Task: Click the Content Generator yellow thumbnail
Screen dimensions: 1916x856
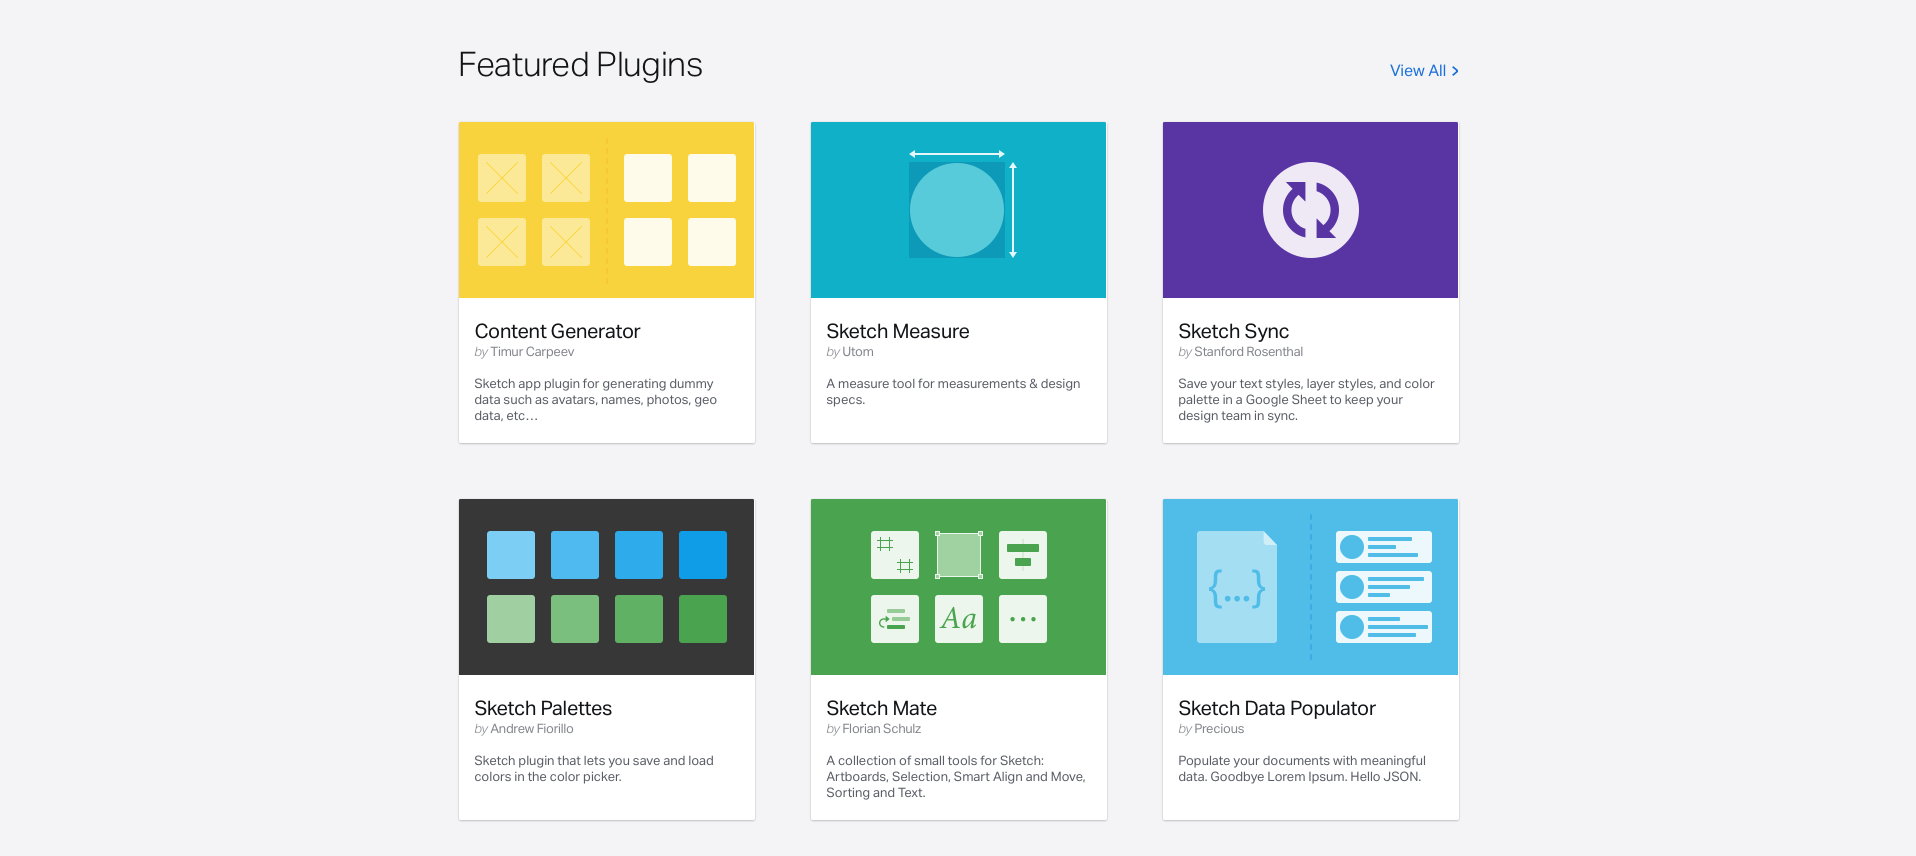Action: [x=606, y=210]
